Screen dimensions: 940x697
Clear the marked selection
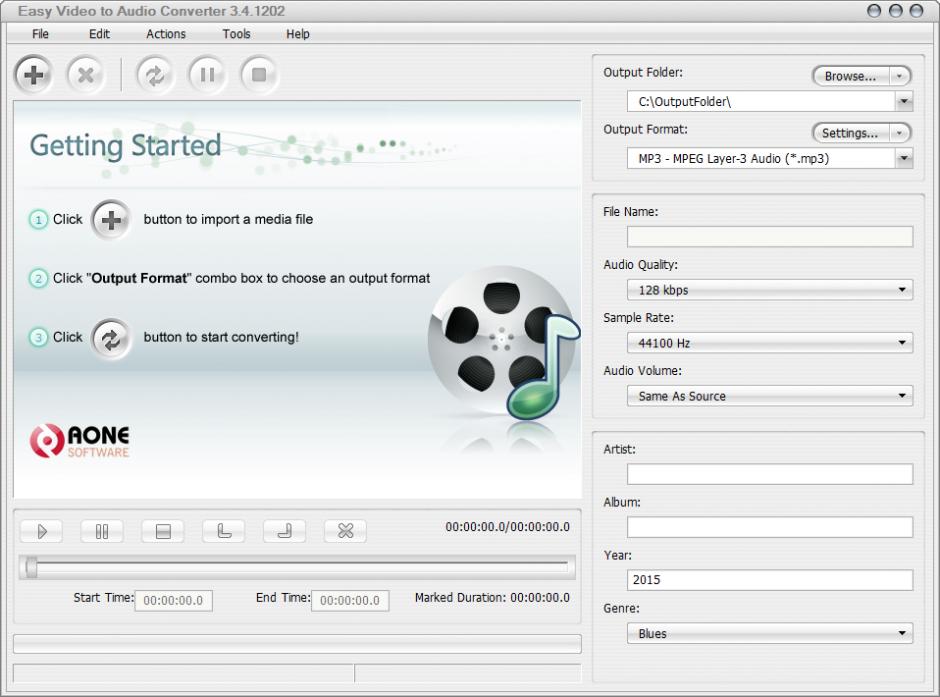[345, 531]
